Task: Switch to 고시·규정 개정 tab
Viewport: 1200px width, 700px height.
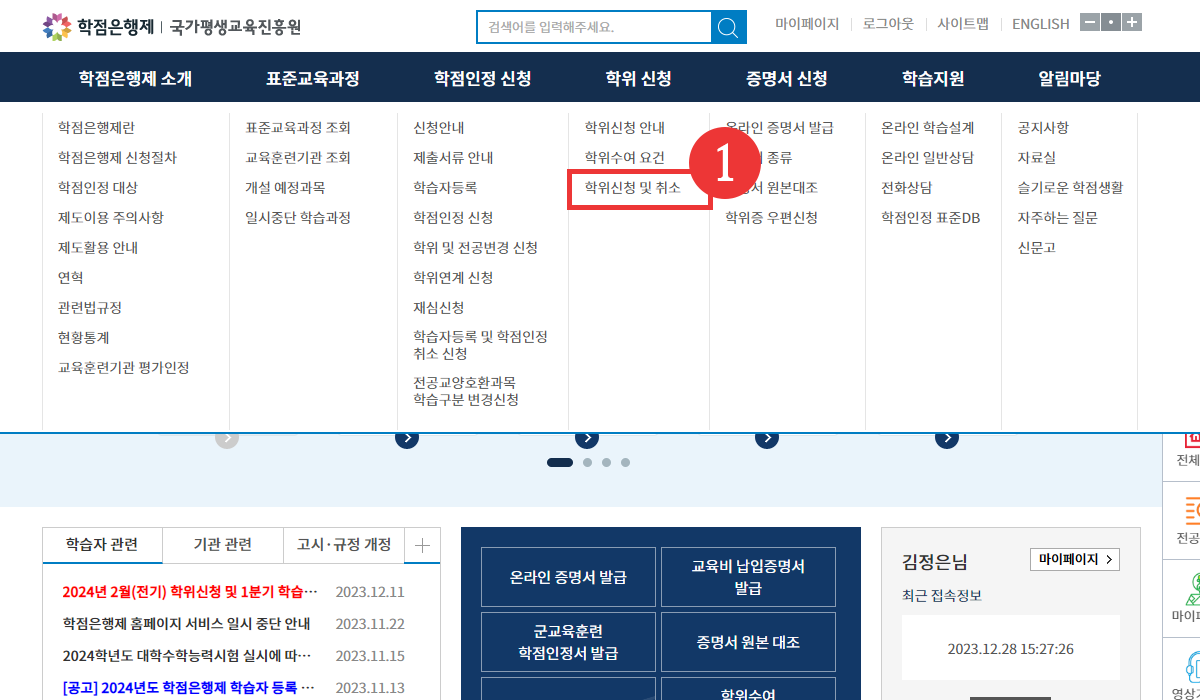Action: (344, 545)
